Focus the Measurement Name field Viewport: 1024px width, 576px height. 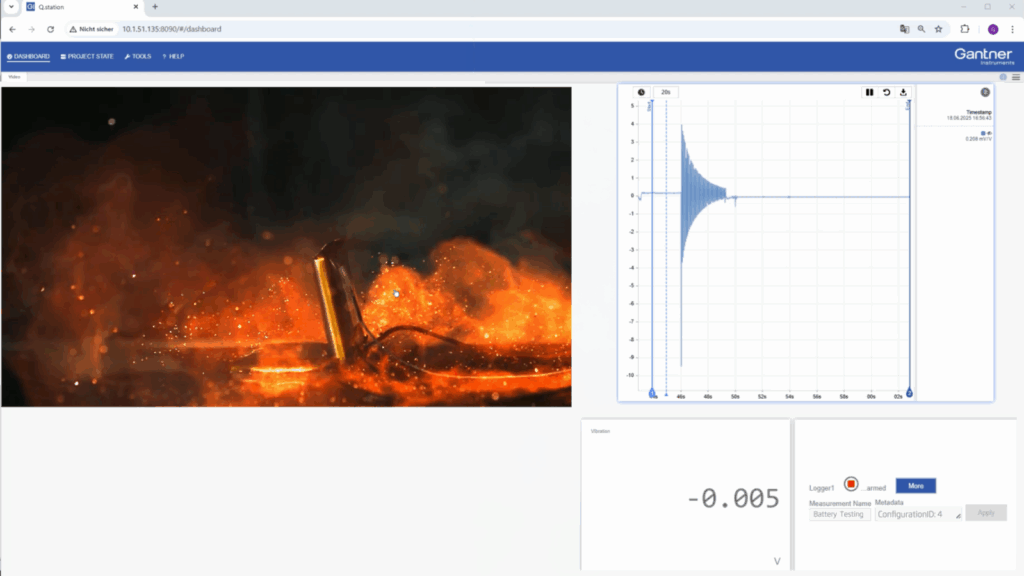point(839,515)
